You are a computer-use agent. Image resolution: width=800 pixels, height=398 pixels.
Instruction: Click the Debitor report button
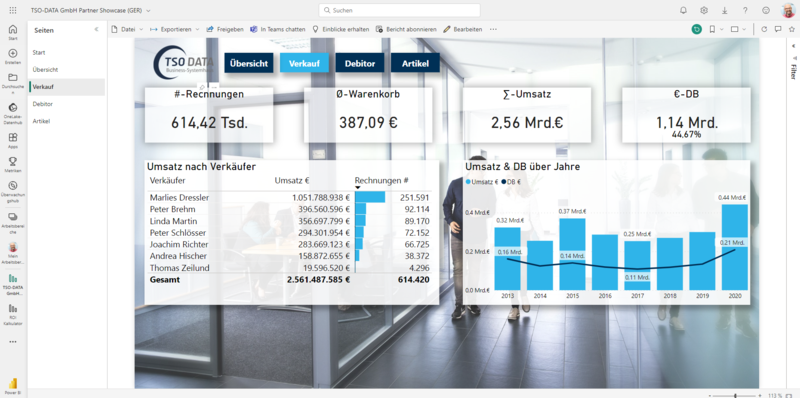(x=360, y=63)
